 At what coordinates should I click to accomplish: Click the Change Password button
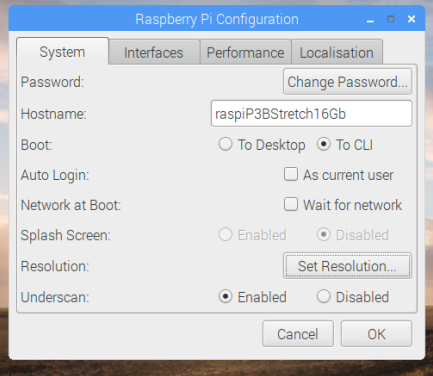tap(347, 82)
